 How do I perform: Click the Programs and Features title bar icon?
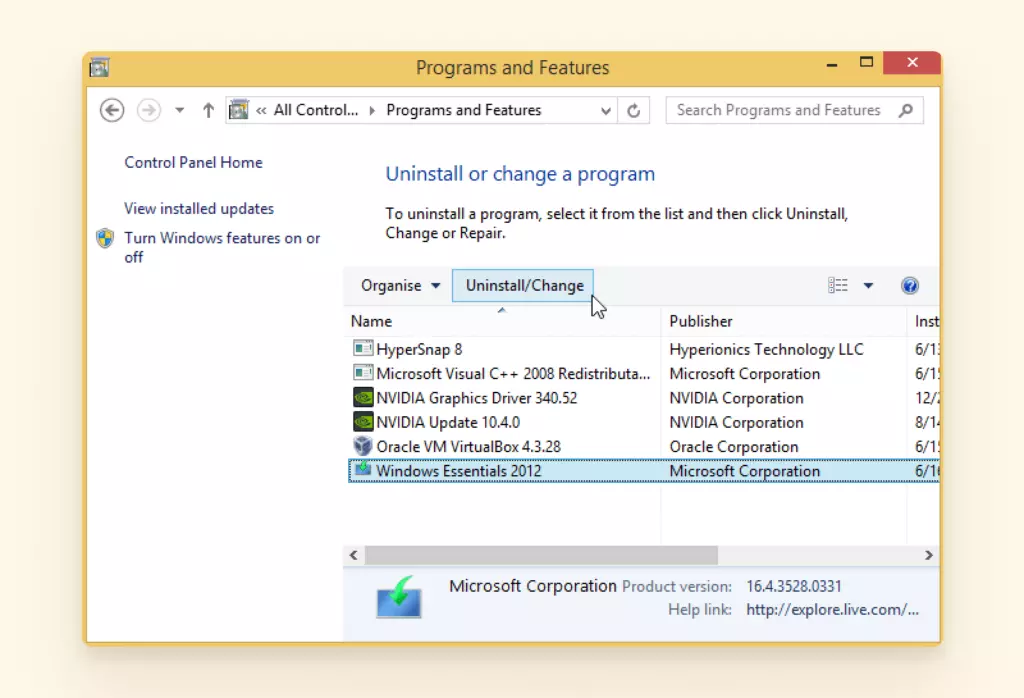pos(99,67)
